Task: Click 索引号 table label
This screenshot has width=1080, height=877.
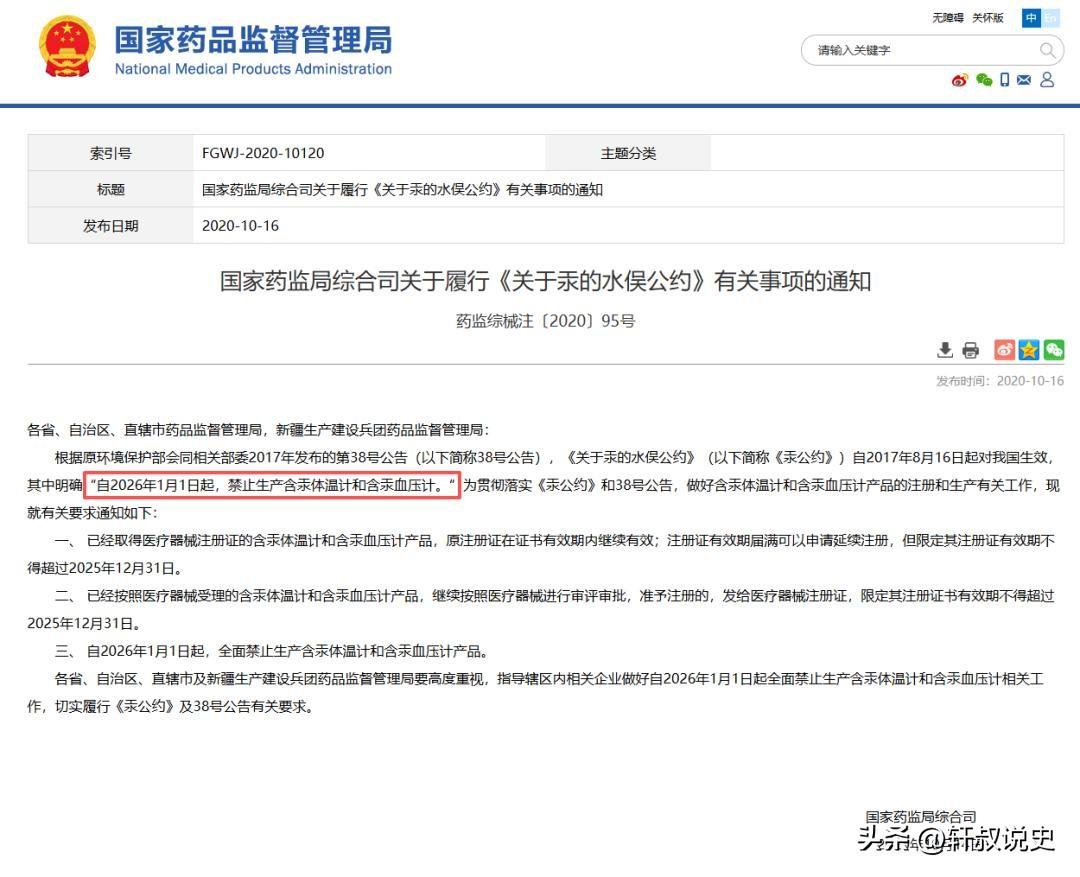Action: (x=111, y=153)
